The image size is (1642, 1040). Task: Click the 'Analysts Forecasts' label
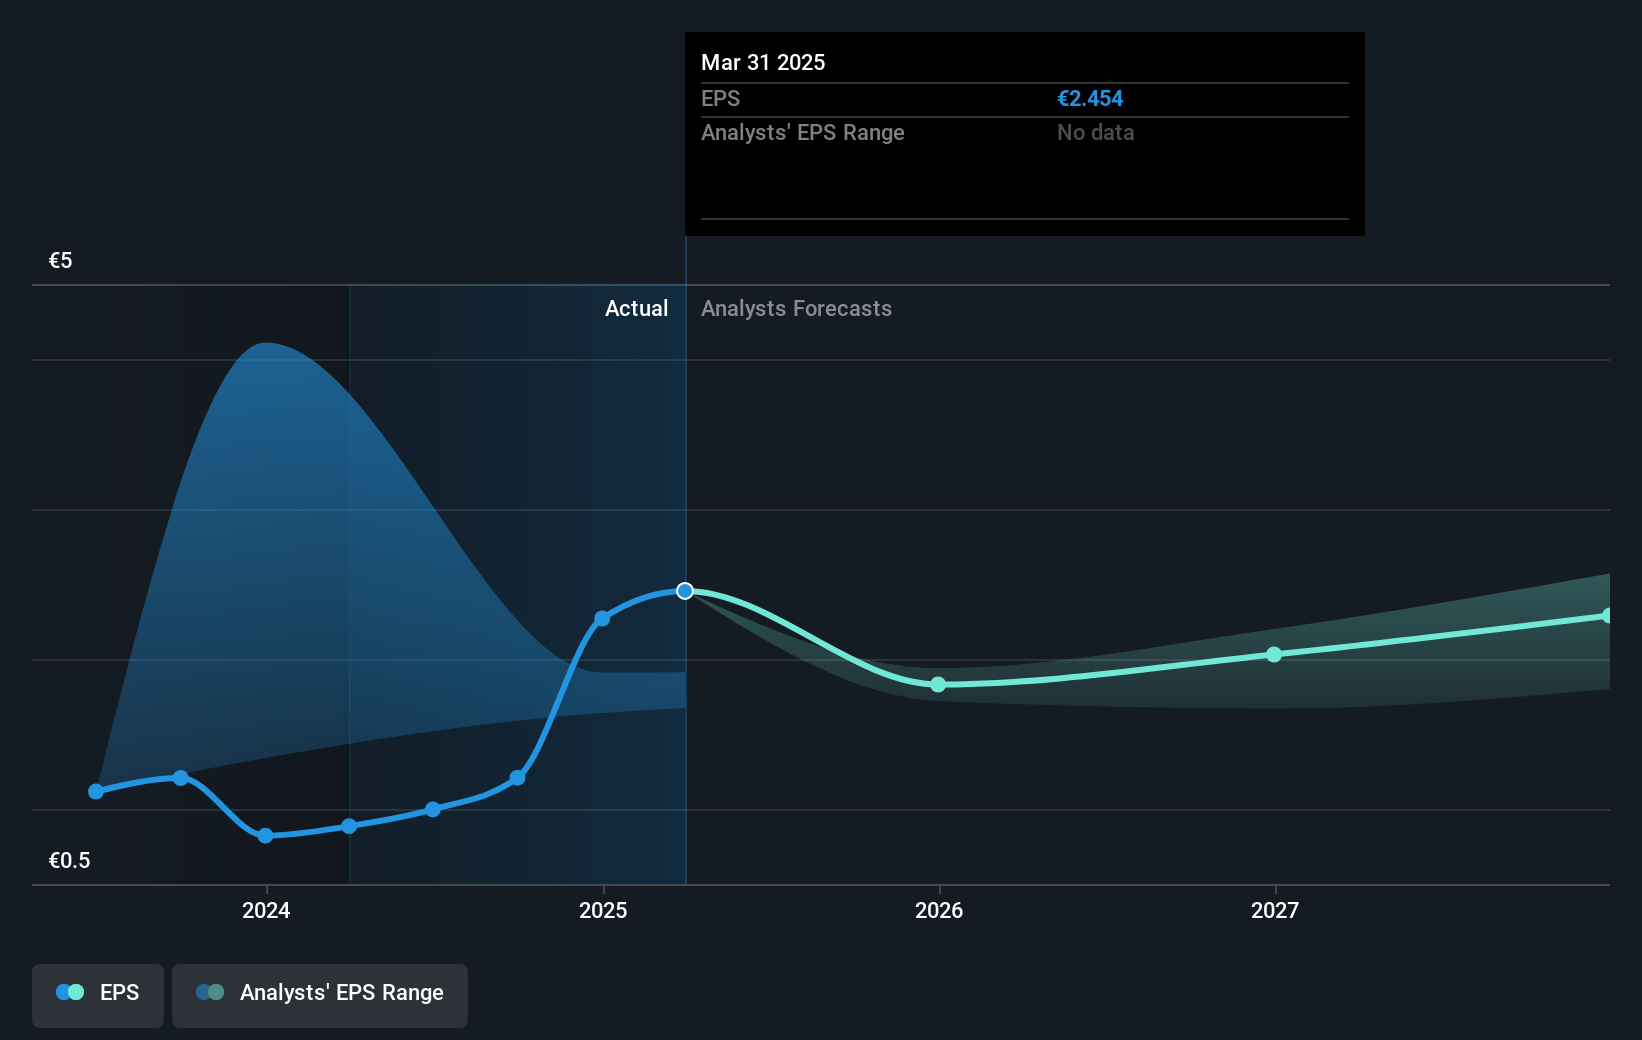796,308
